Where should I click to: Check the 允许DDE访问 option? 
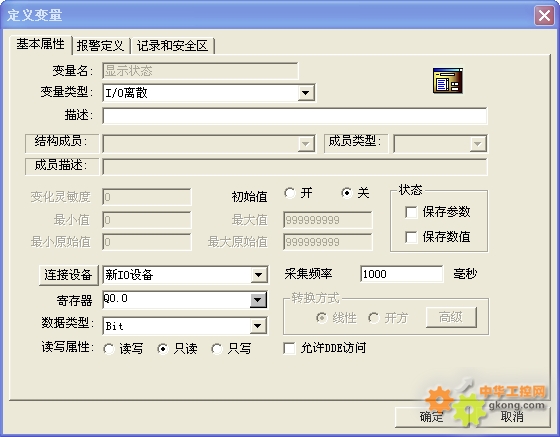tap(289, 348)
